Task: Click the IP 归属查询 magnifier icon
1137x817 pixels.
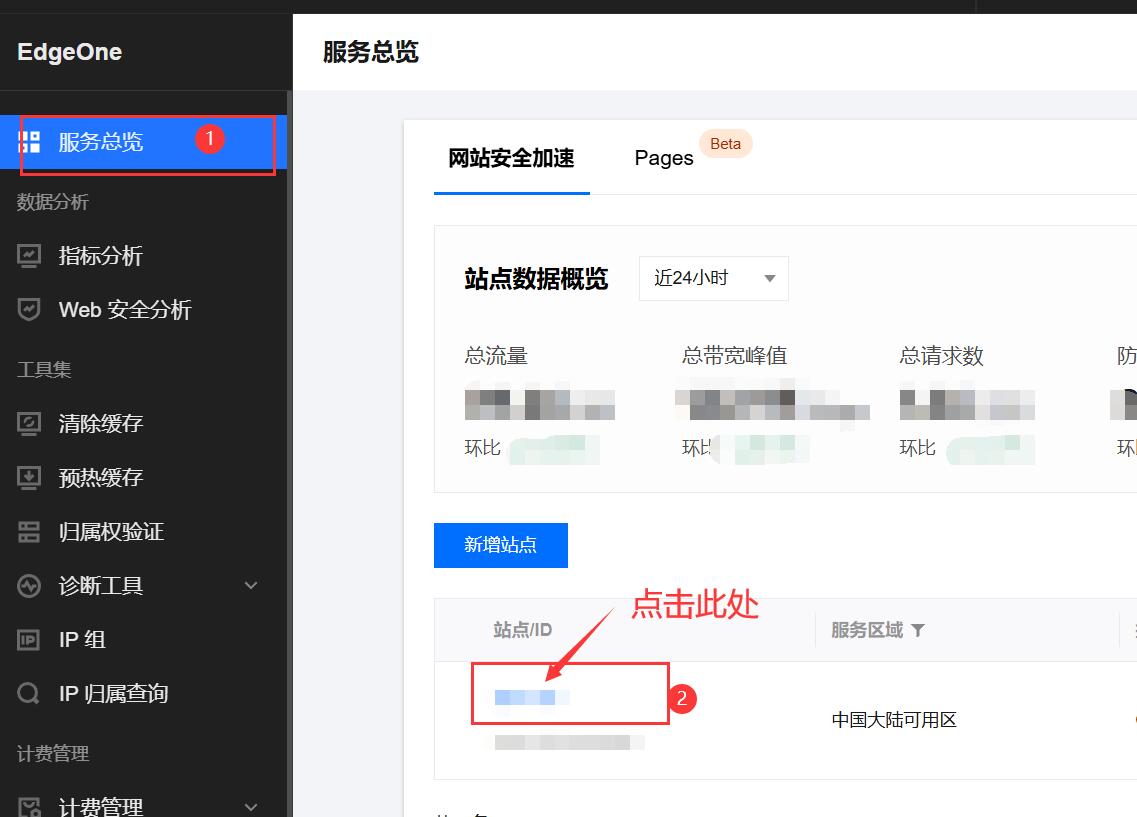Action: 29,694
